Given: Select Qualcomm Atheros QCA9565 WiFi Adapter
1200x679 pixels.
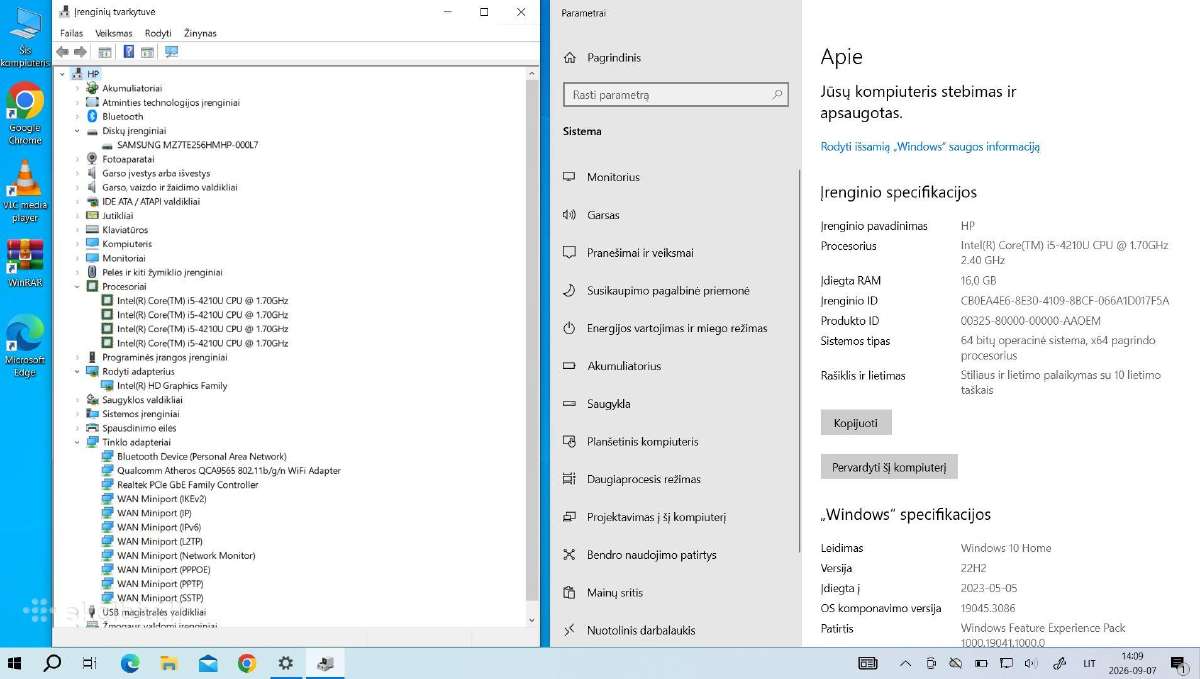Looking at the screenshot, I should click(x=228, y=470).
